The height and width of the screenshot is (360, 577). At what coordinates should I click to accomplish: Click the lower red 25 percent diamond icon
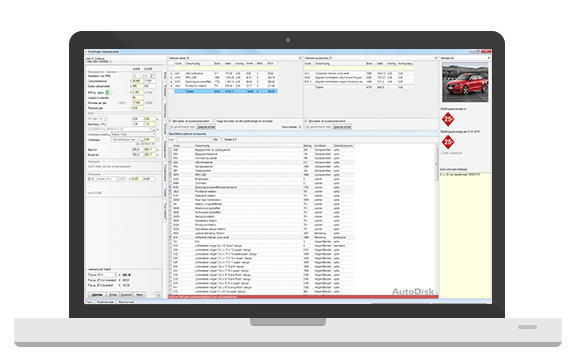pos(448,142)
